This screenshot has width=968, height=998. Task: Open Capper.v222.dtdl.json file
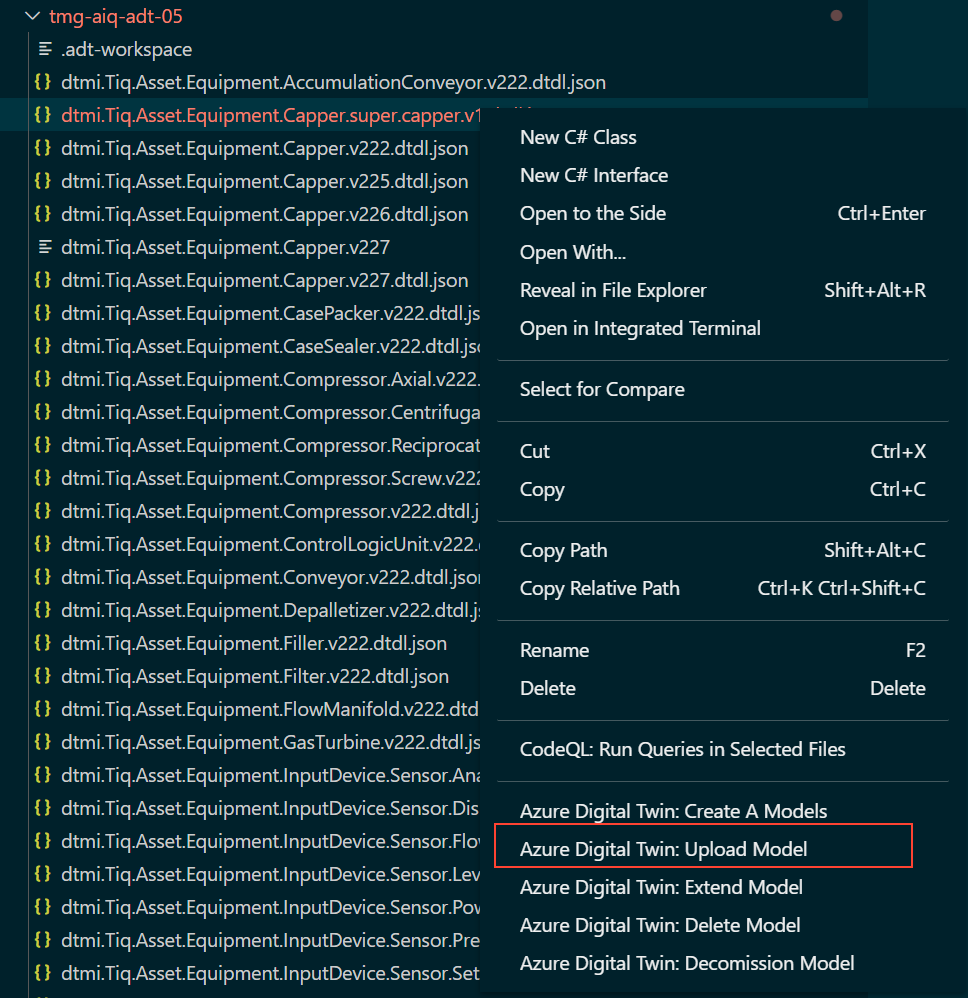(x=265, y=149)
